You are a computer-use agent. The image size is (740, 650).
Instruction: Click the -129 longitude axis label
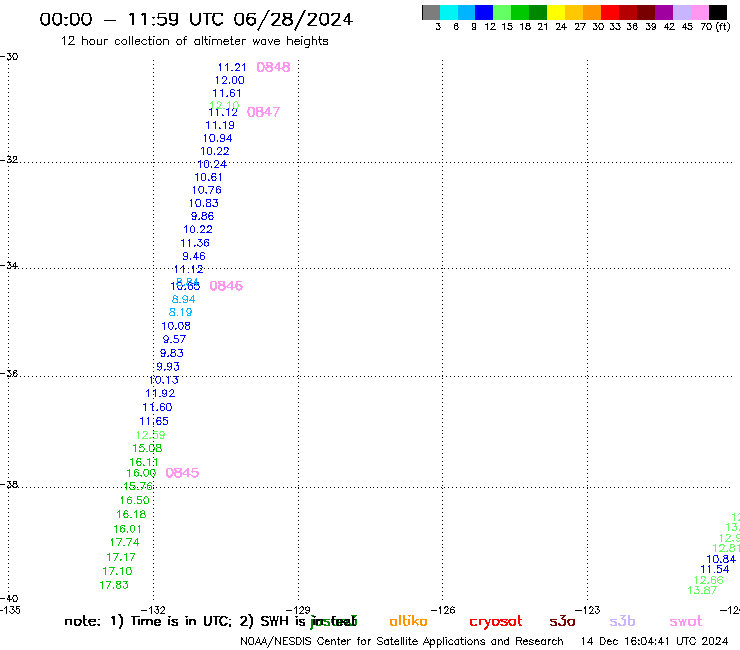(299, 610)
